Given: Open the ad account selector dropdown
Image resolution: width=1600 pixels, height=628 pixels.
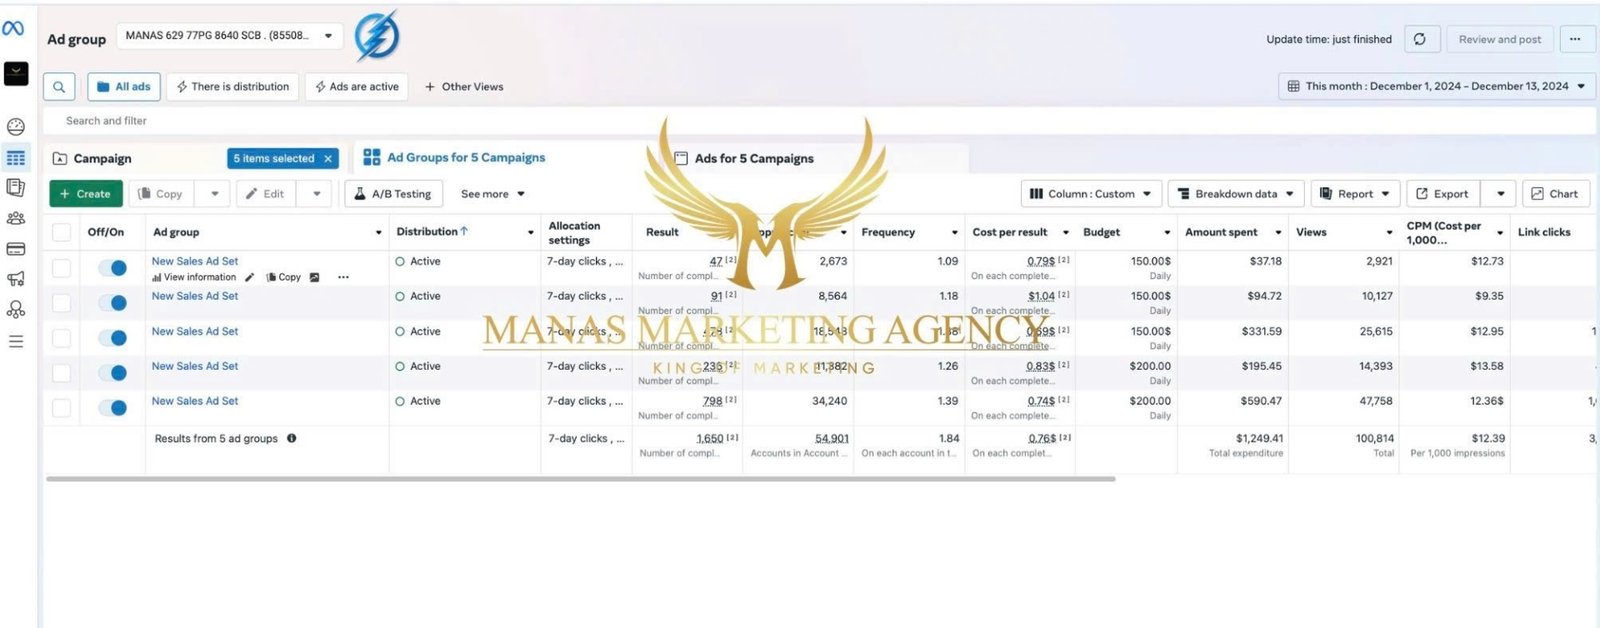Looking at the screenshot, I should tap(229, 36).
